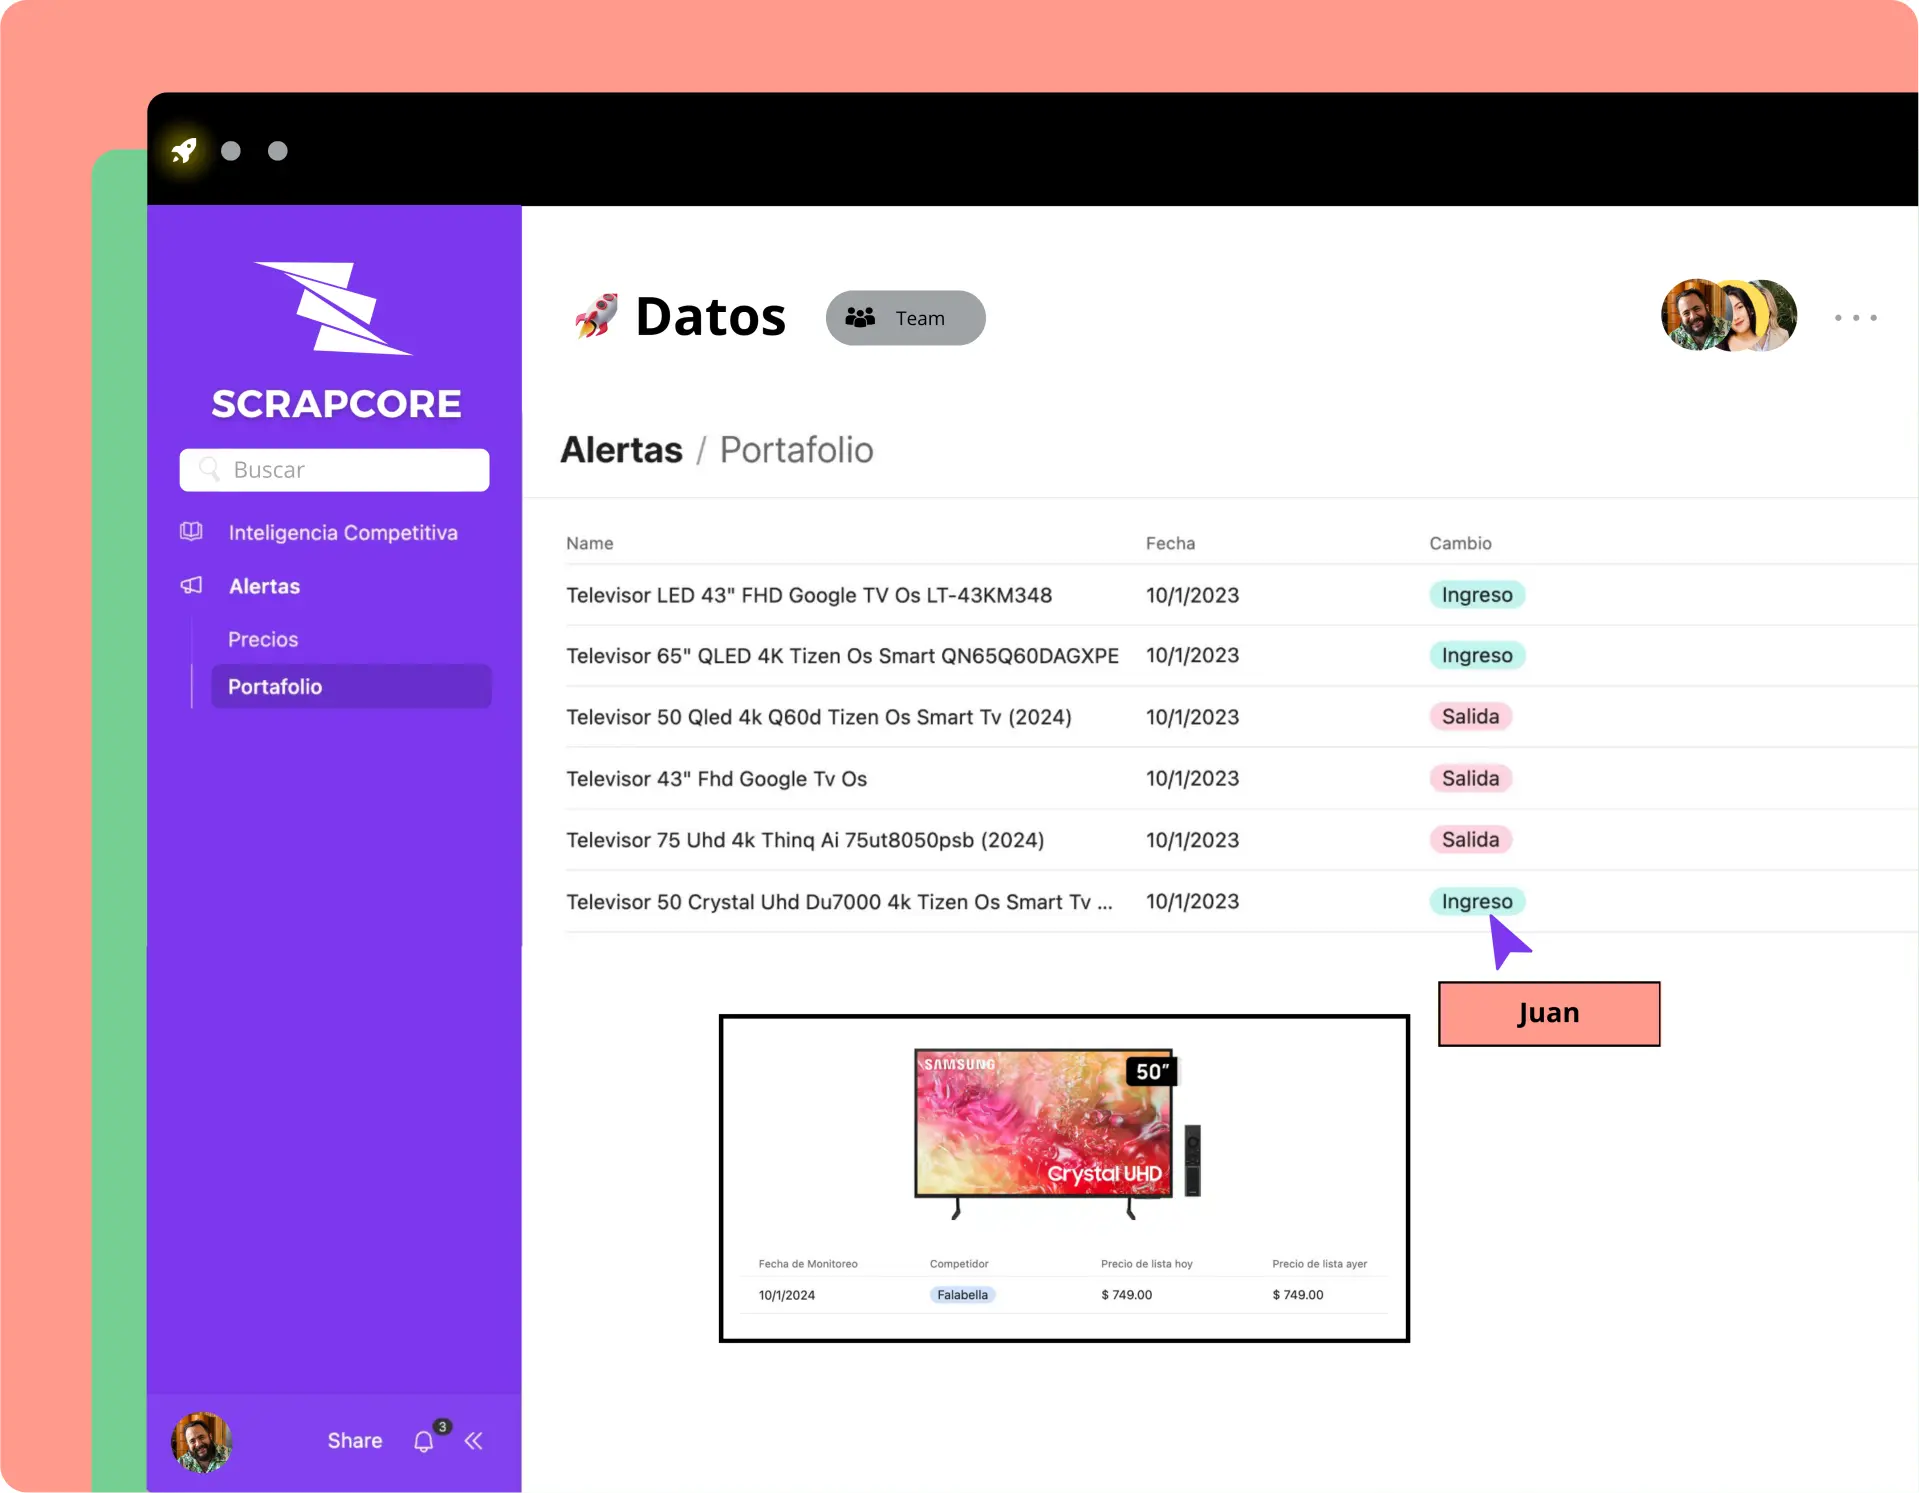Click the Alertas breadcrumb link

click(621, 451)
